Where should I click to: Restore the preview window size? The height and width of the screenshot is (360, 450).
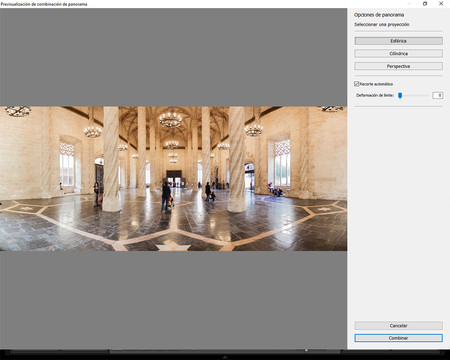click(x=425, y=4)
